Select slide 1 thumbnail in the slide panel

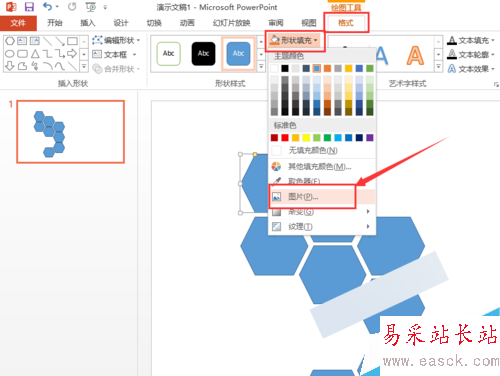71,132
